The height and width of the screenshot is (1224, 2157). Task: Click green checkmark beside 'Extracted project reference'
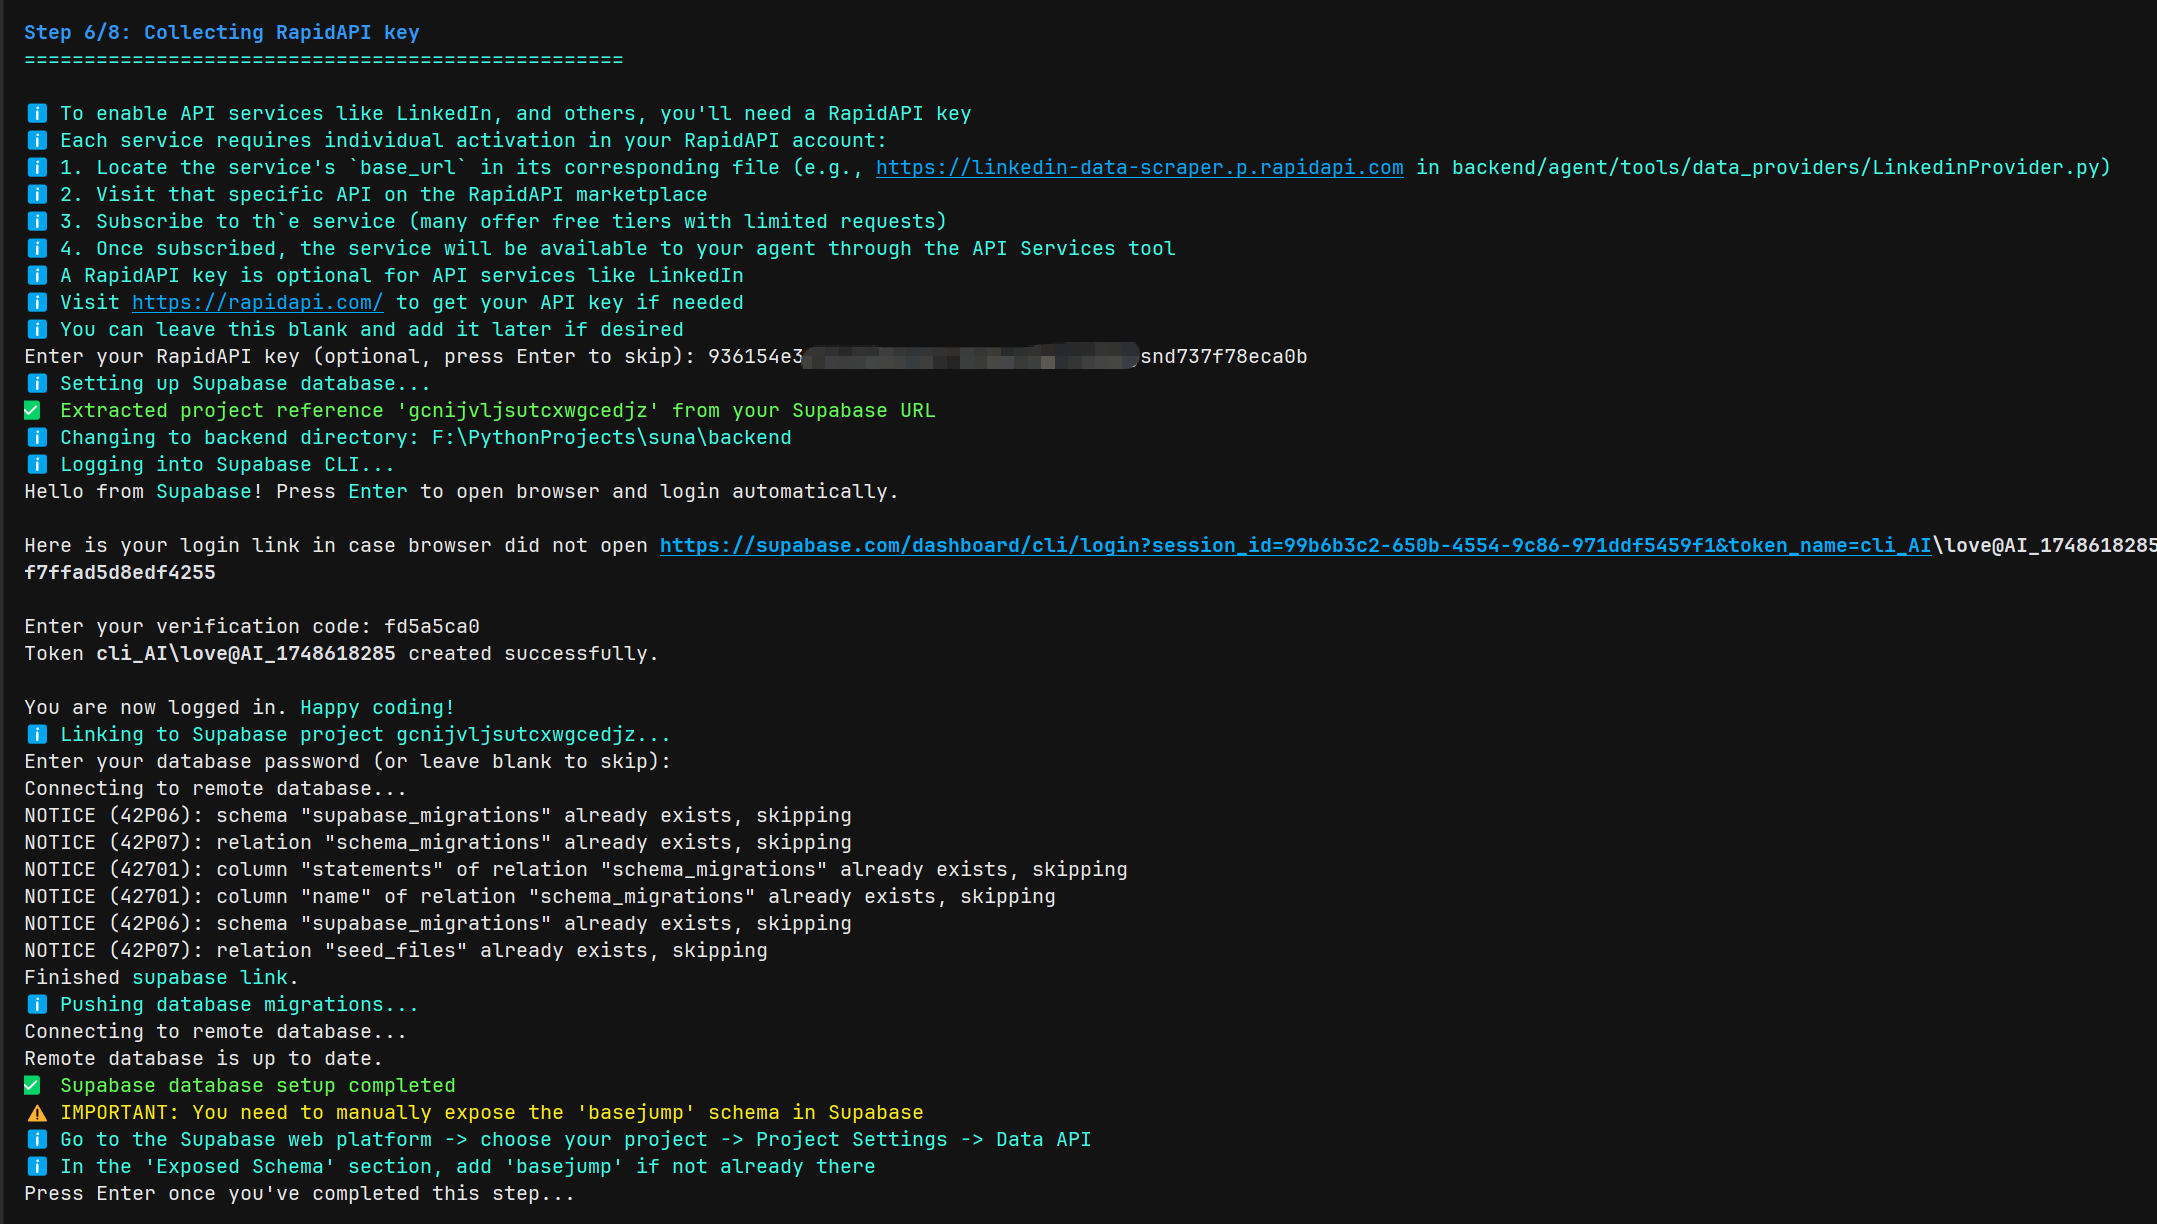(33, 411)
